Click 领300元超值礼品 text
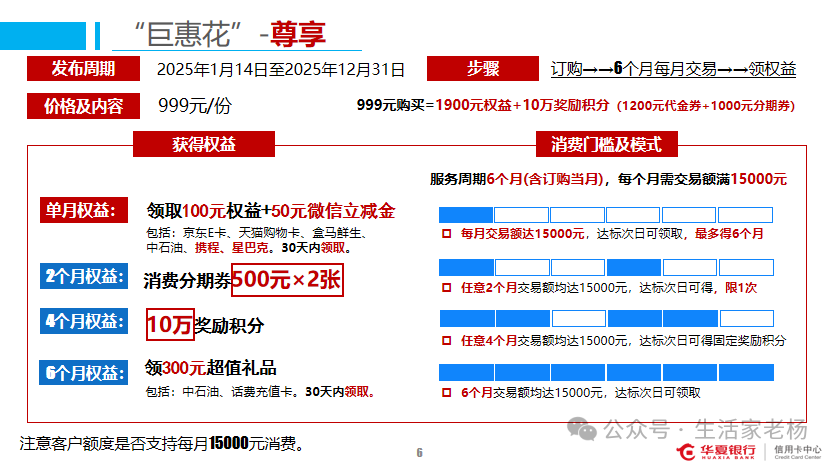Screen dimensions: 834x462 coord(211,368)
